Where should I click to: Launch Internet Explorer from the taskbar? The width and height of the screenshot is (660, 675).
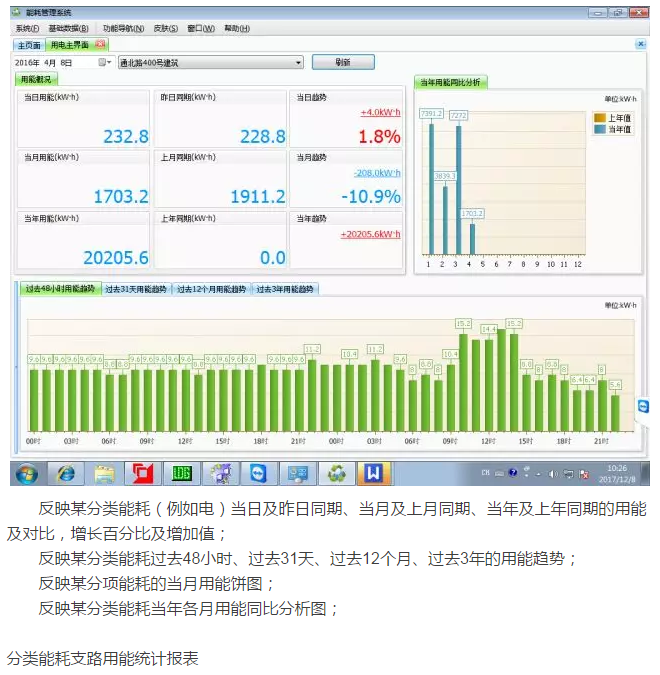pos(66,474)
